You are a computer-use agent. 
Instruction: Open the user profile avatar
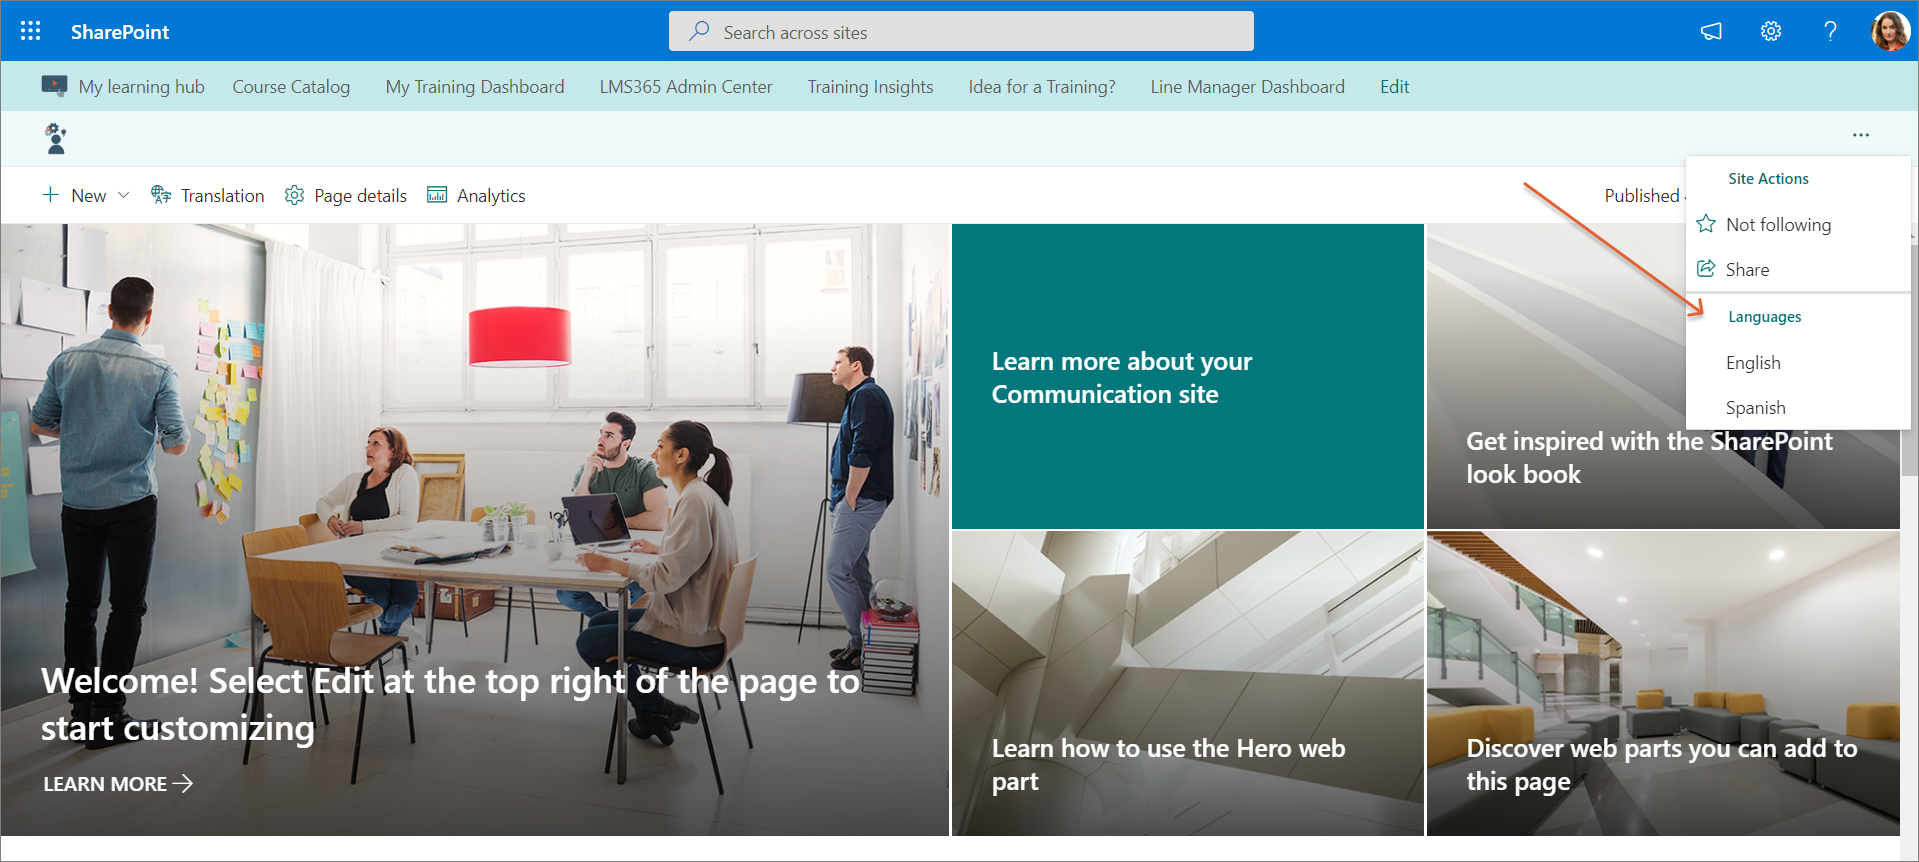click(1889, 31)
